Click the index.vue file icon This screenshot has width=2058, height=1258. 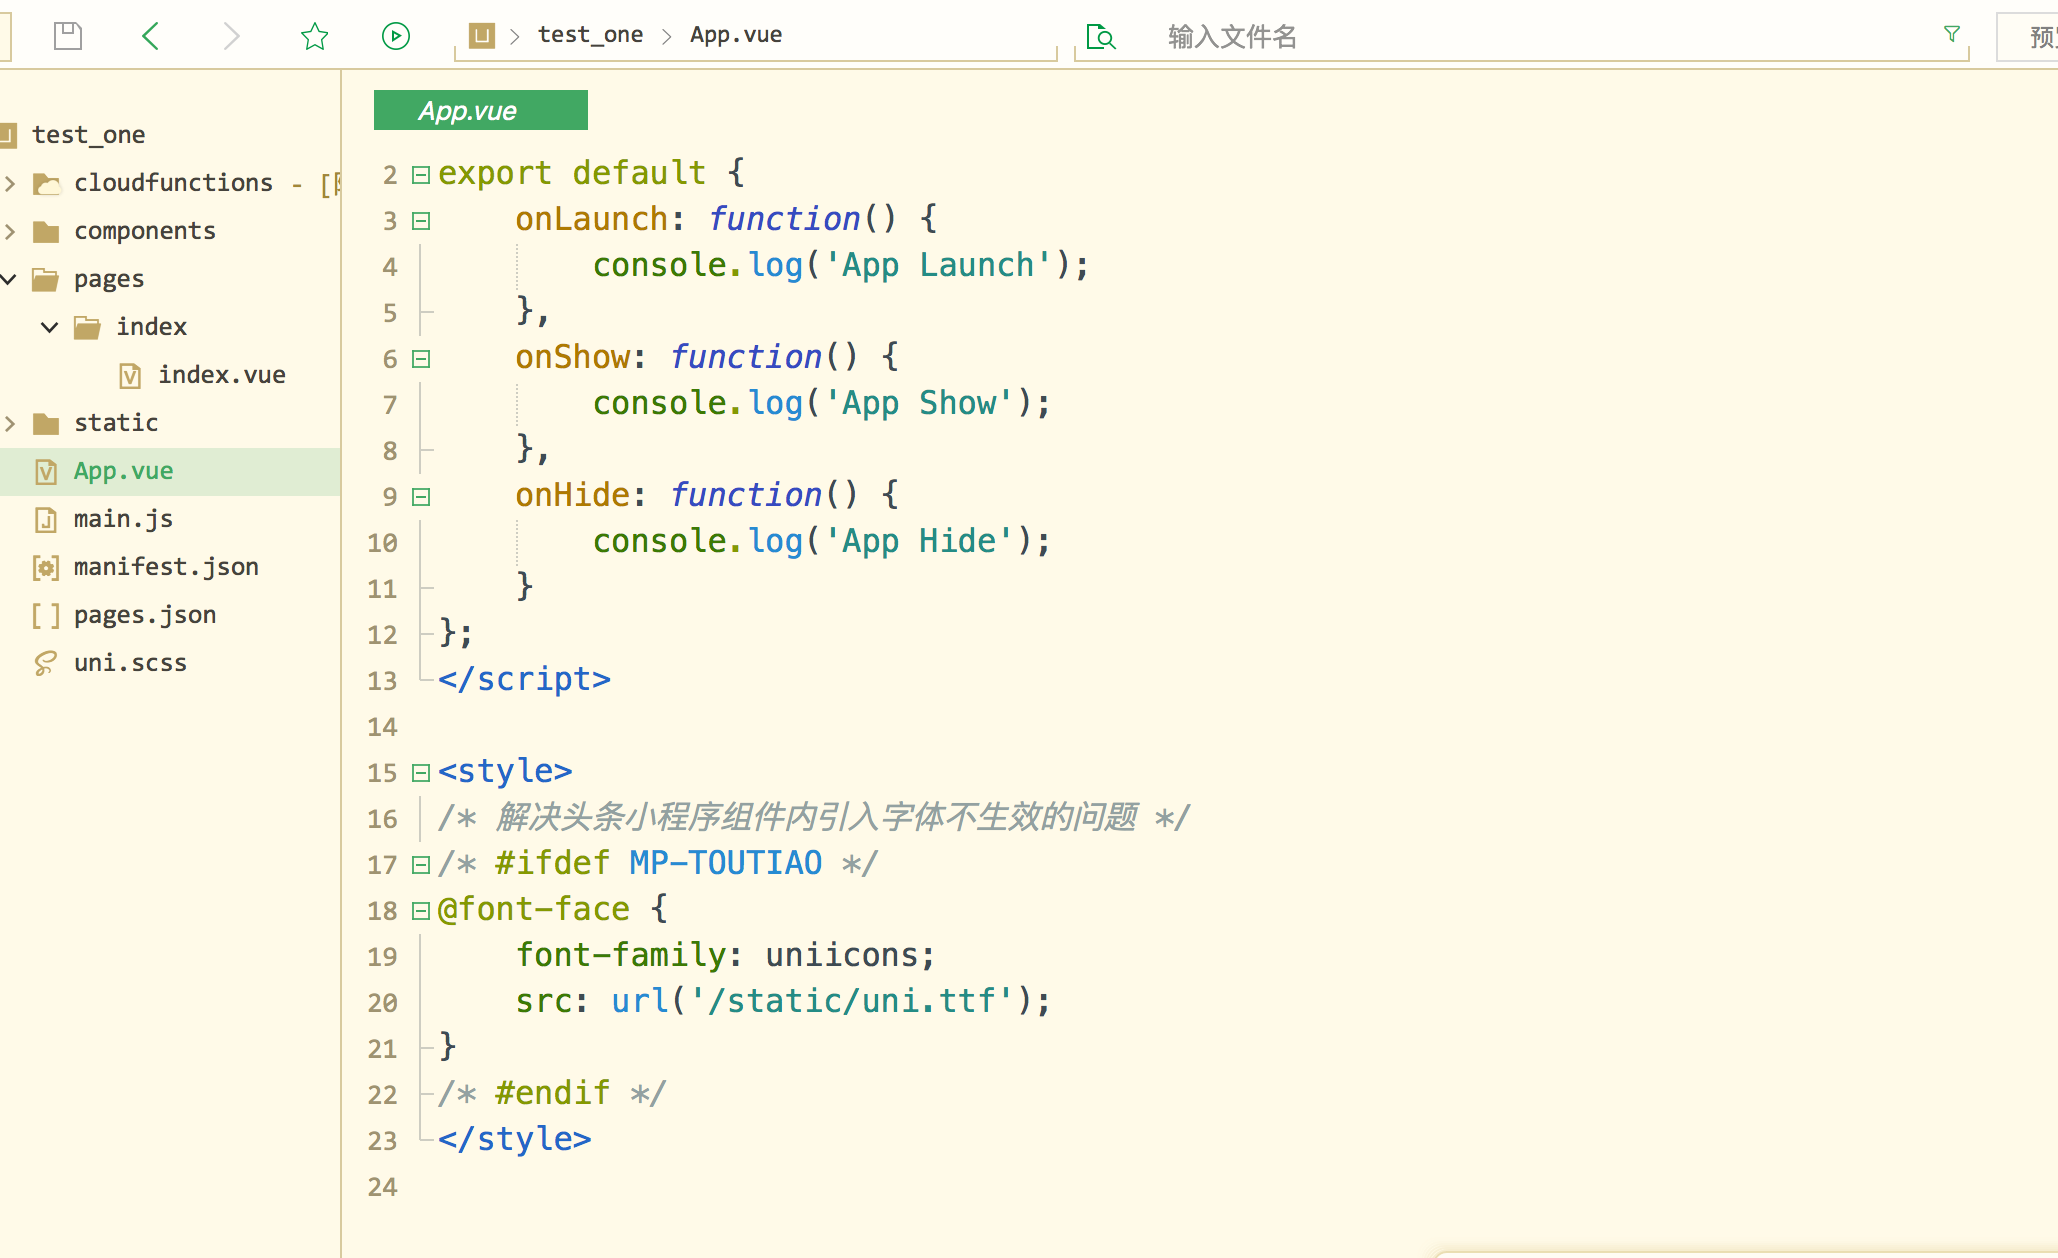(x=130, y=375)
